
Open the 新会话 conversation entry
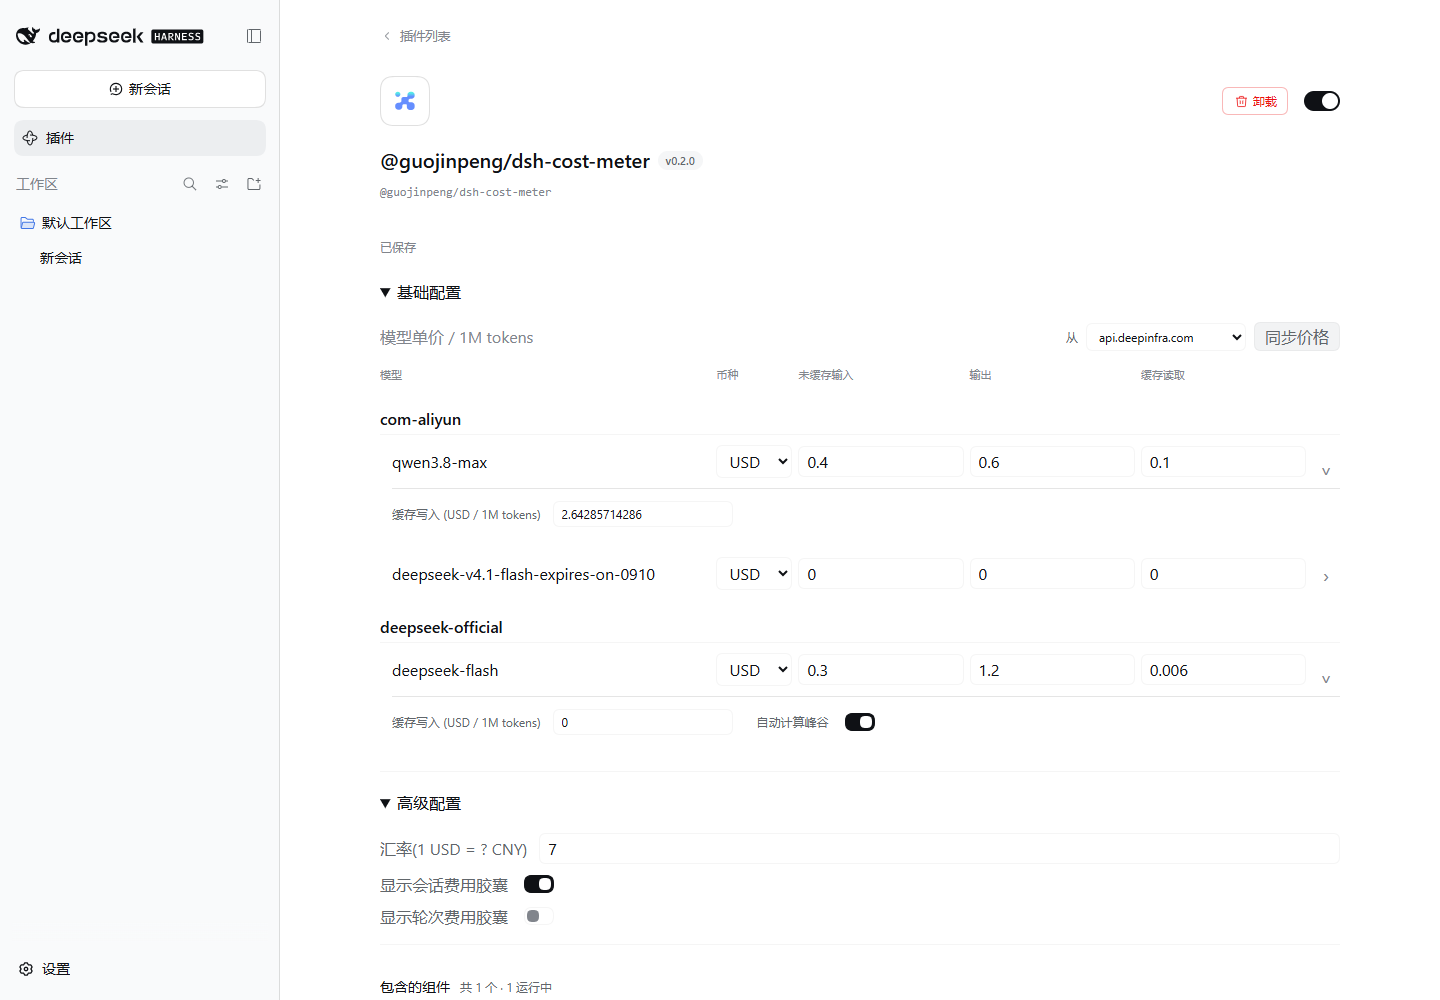pyautogui.click(x=61, y=258)
